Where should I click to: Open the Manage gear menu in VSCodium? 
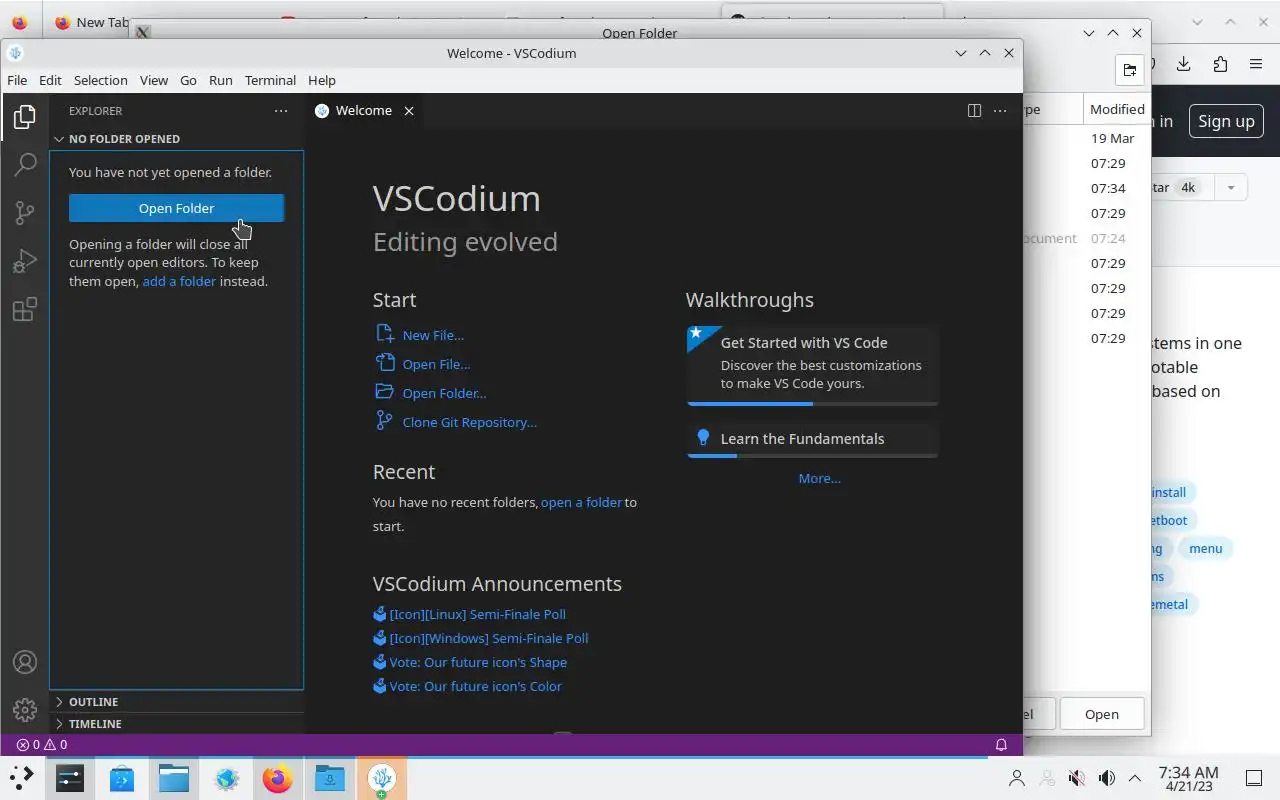pyautogui.click(x=25, y=710)
